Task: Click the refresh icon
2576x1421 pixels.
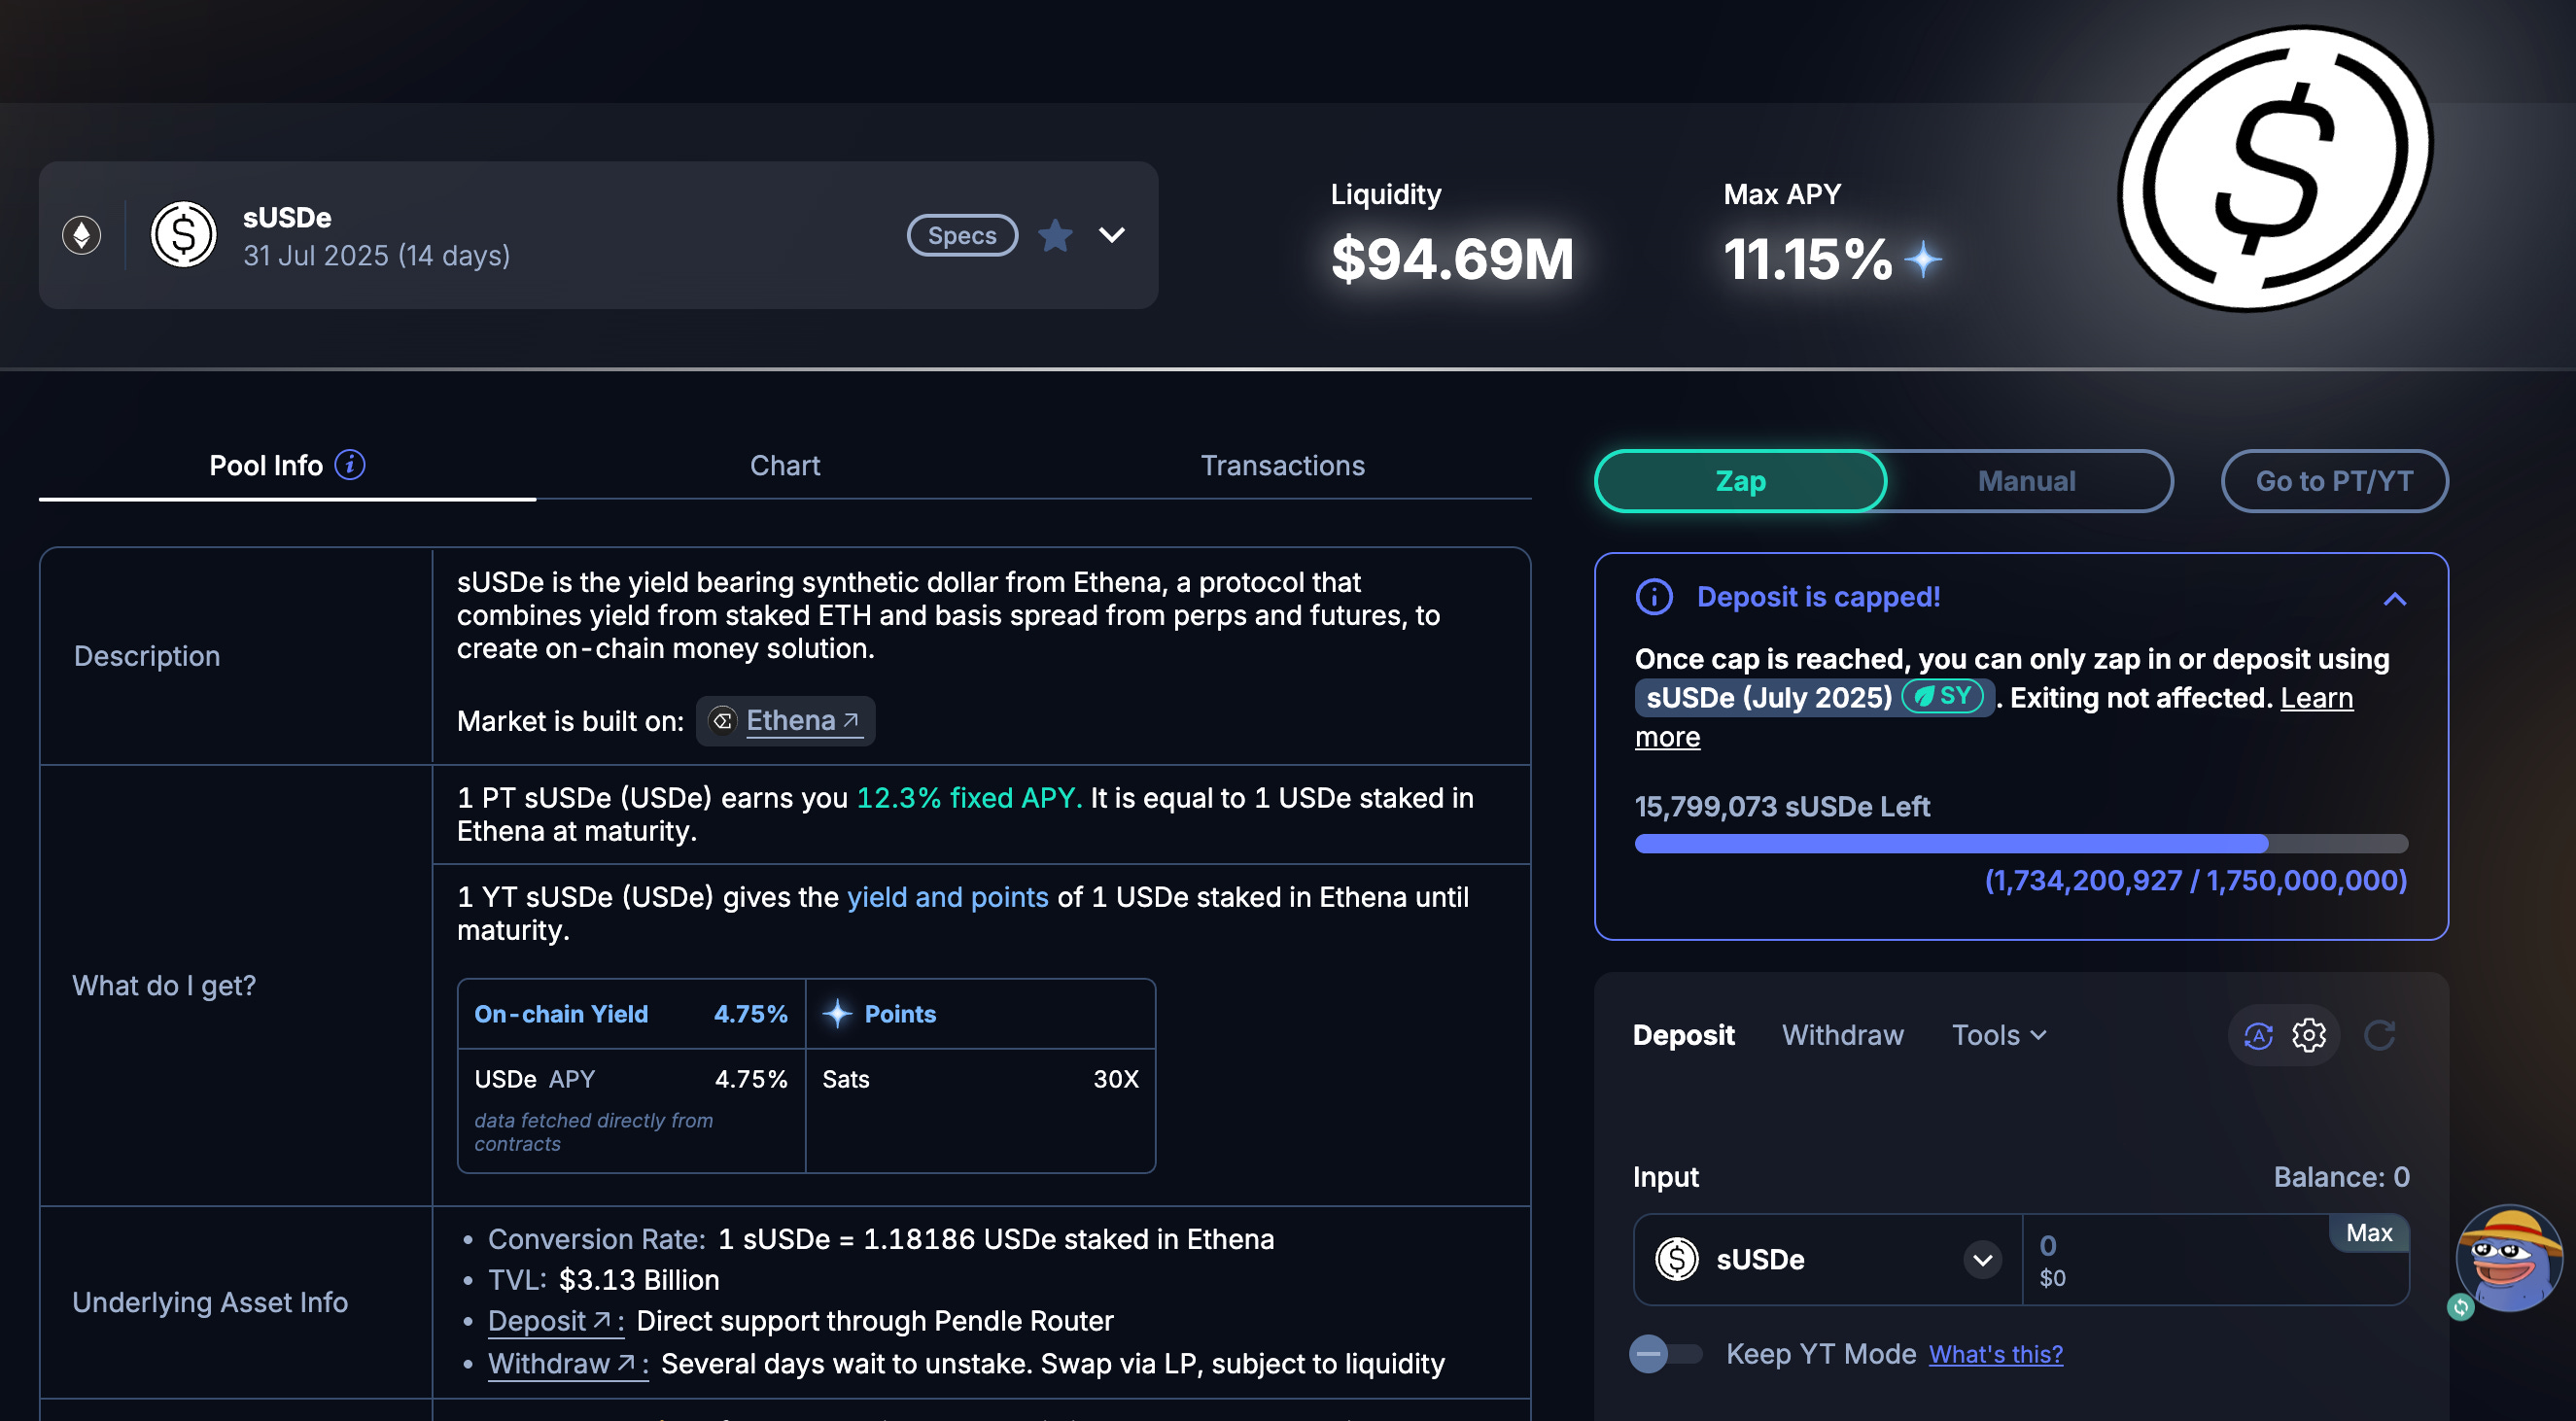Action: click(x=2379, y=1035)
